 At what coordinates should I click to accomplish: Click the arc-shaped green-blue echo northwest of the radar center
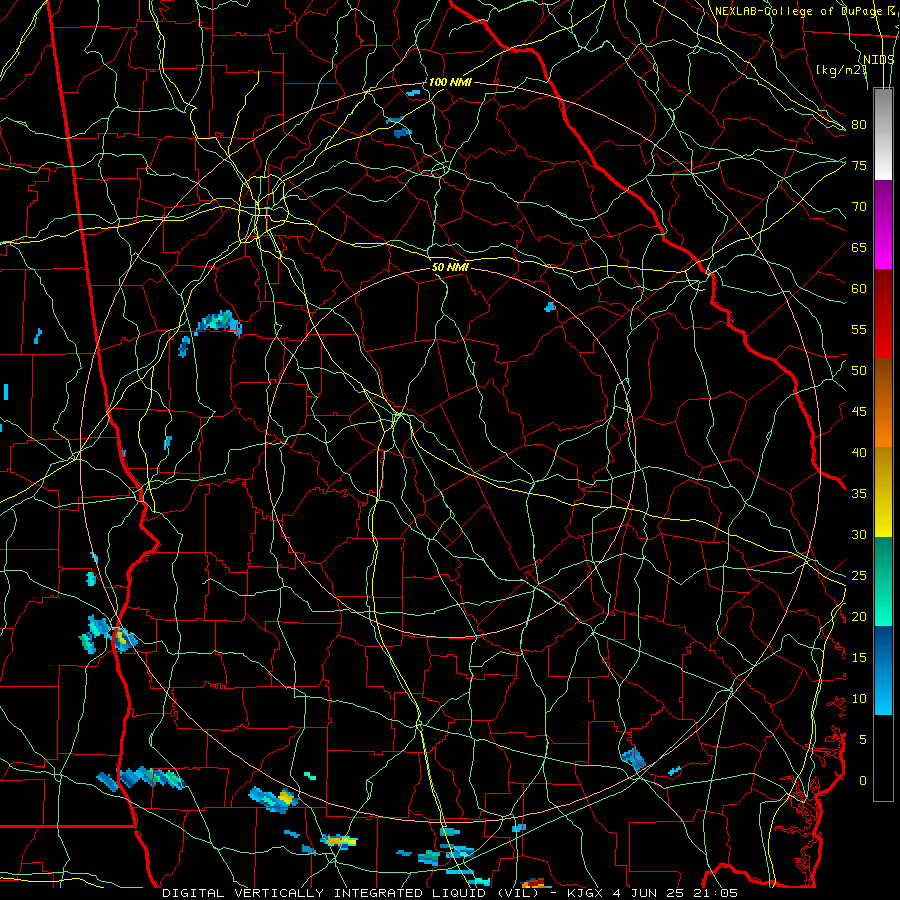coord(219,323)
